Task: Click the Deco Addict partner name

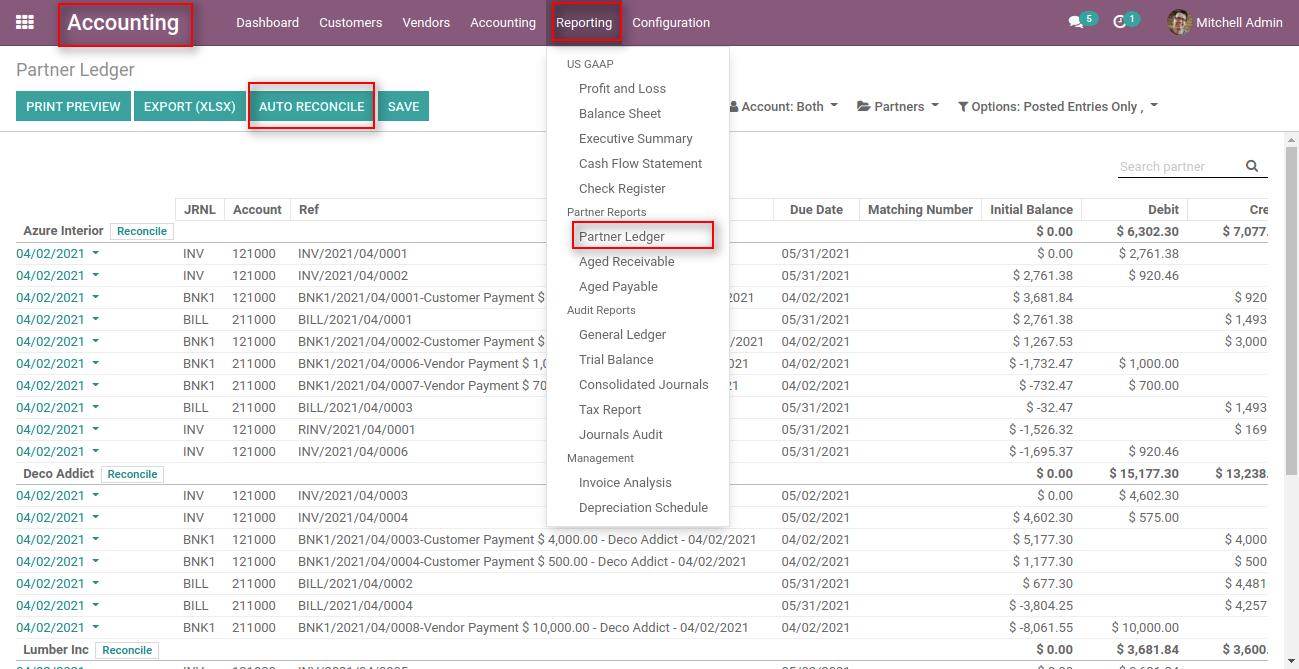Action: pyautogui.click(x=58, y=474)
